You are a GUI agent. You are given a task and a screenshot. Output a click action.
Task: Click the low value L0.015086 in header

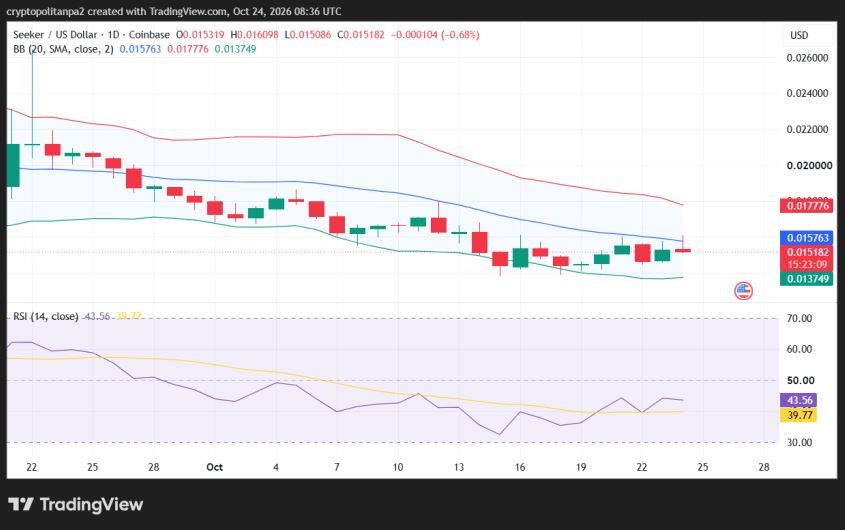click(308, 35)
